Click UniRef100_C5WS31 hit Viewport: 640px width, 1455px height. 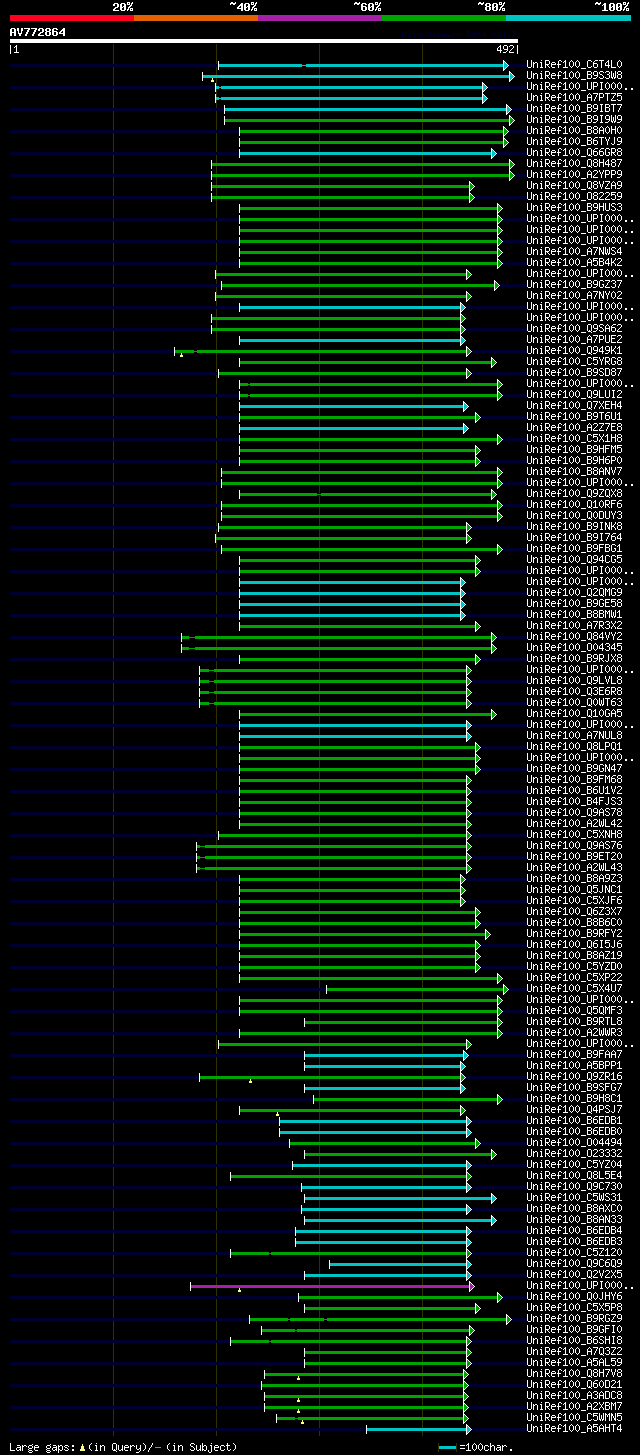pyautogui.click(x=575, y=1197)
